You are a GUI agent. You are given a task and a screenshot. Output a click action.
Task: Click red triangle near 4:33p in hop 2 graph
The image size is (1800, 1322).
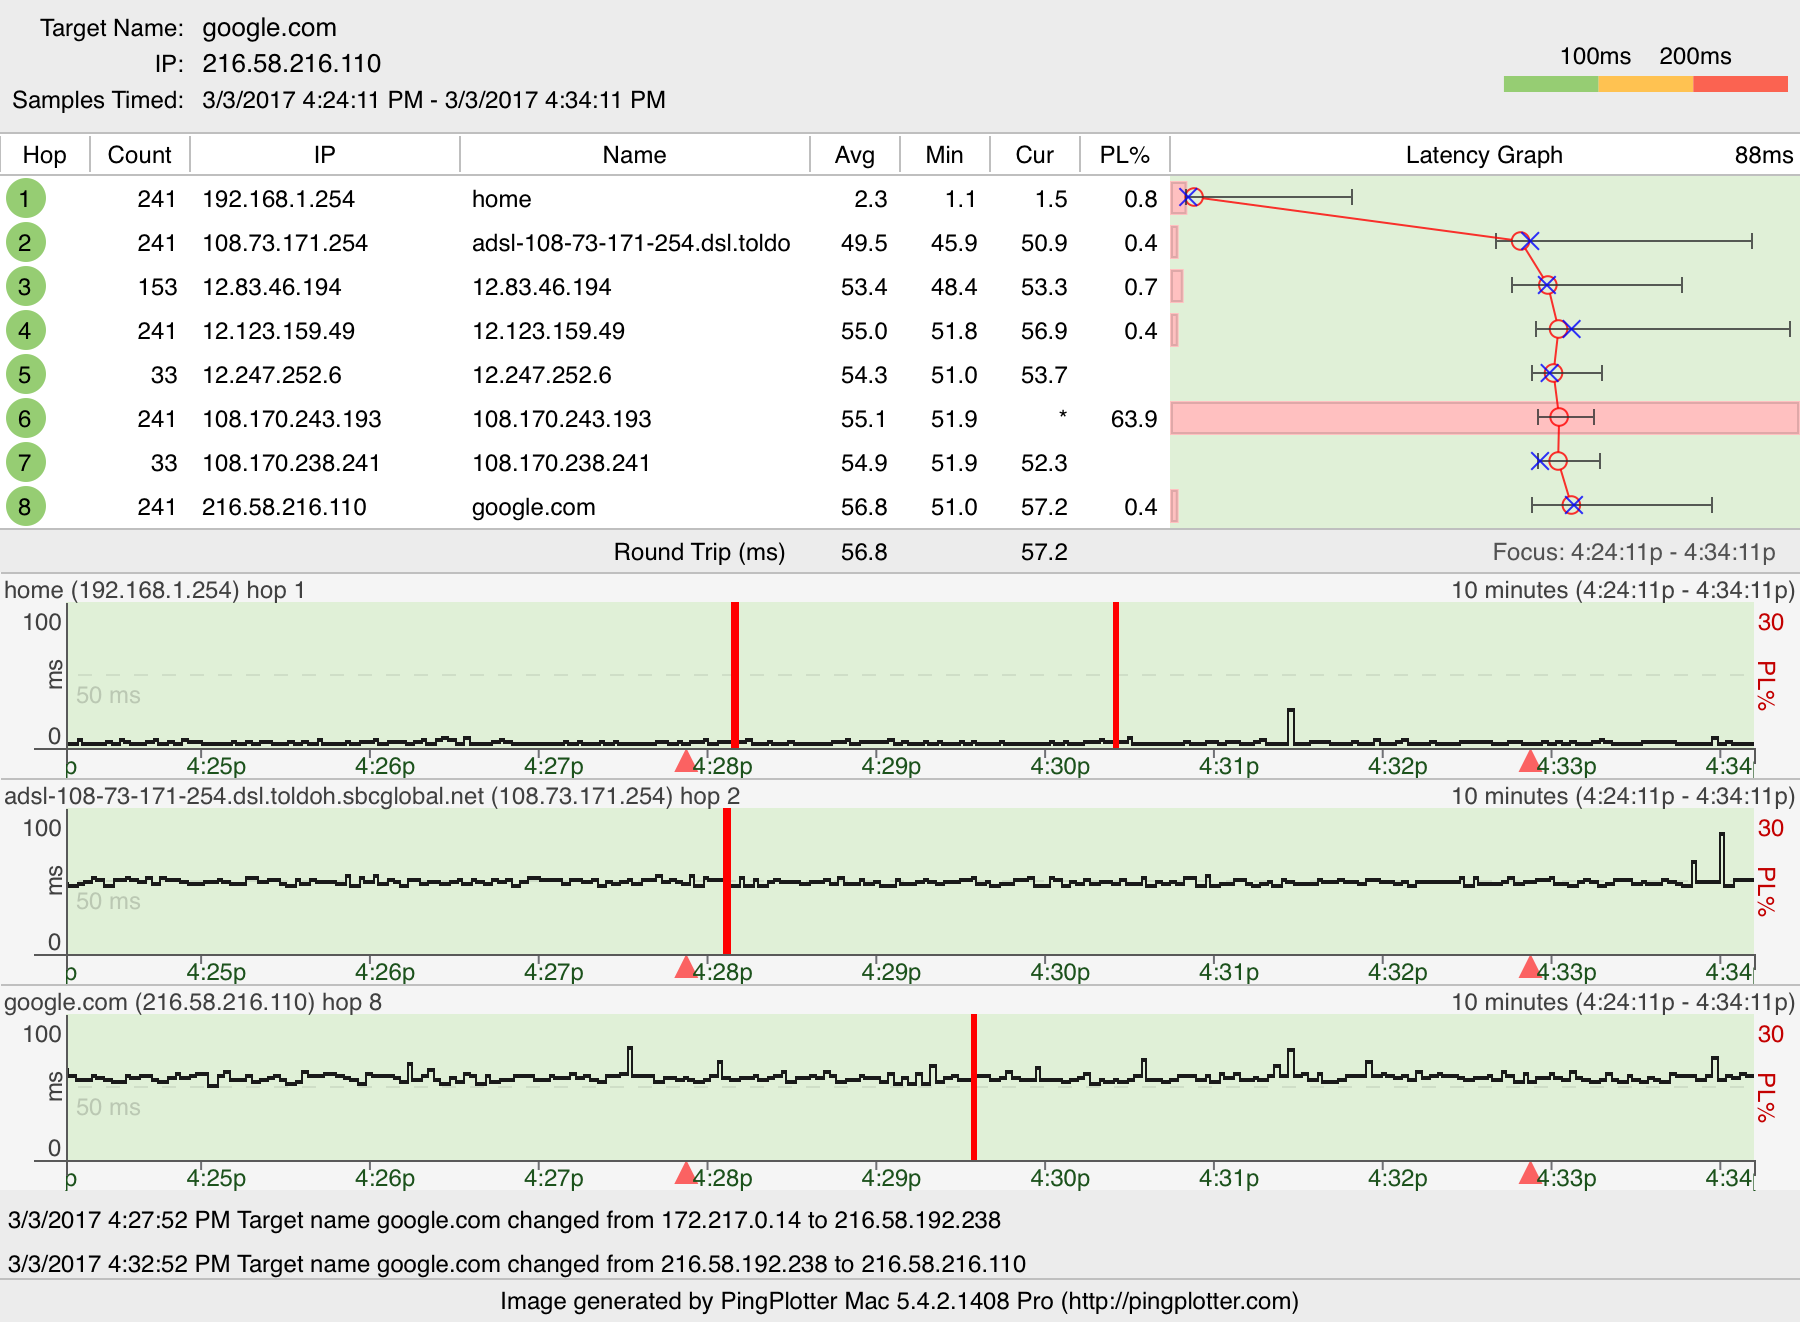1529,968
